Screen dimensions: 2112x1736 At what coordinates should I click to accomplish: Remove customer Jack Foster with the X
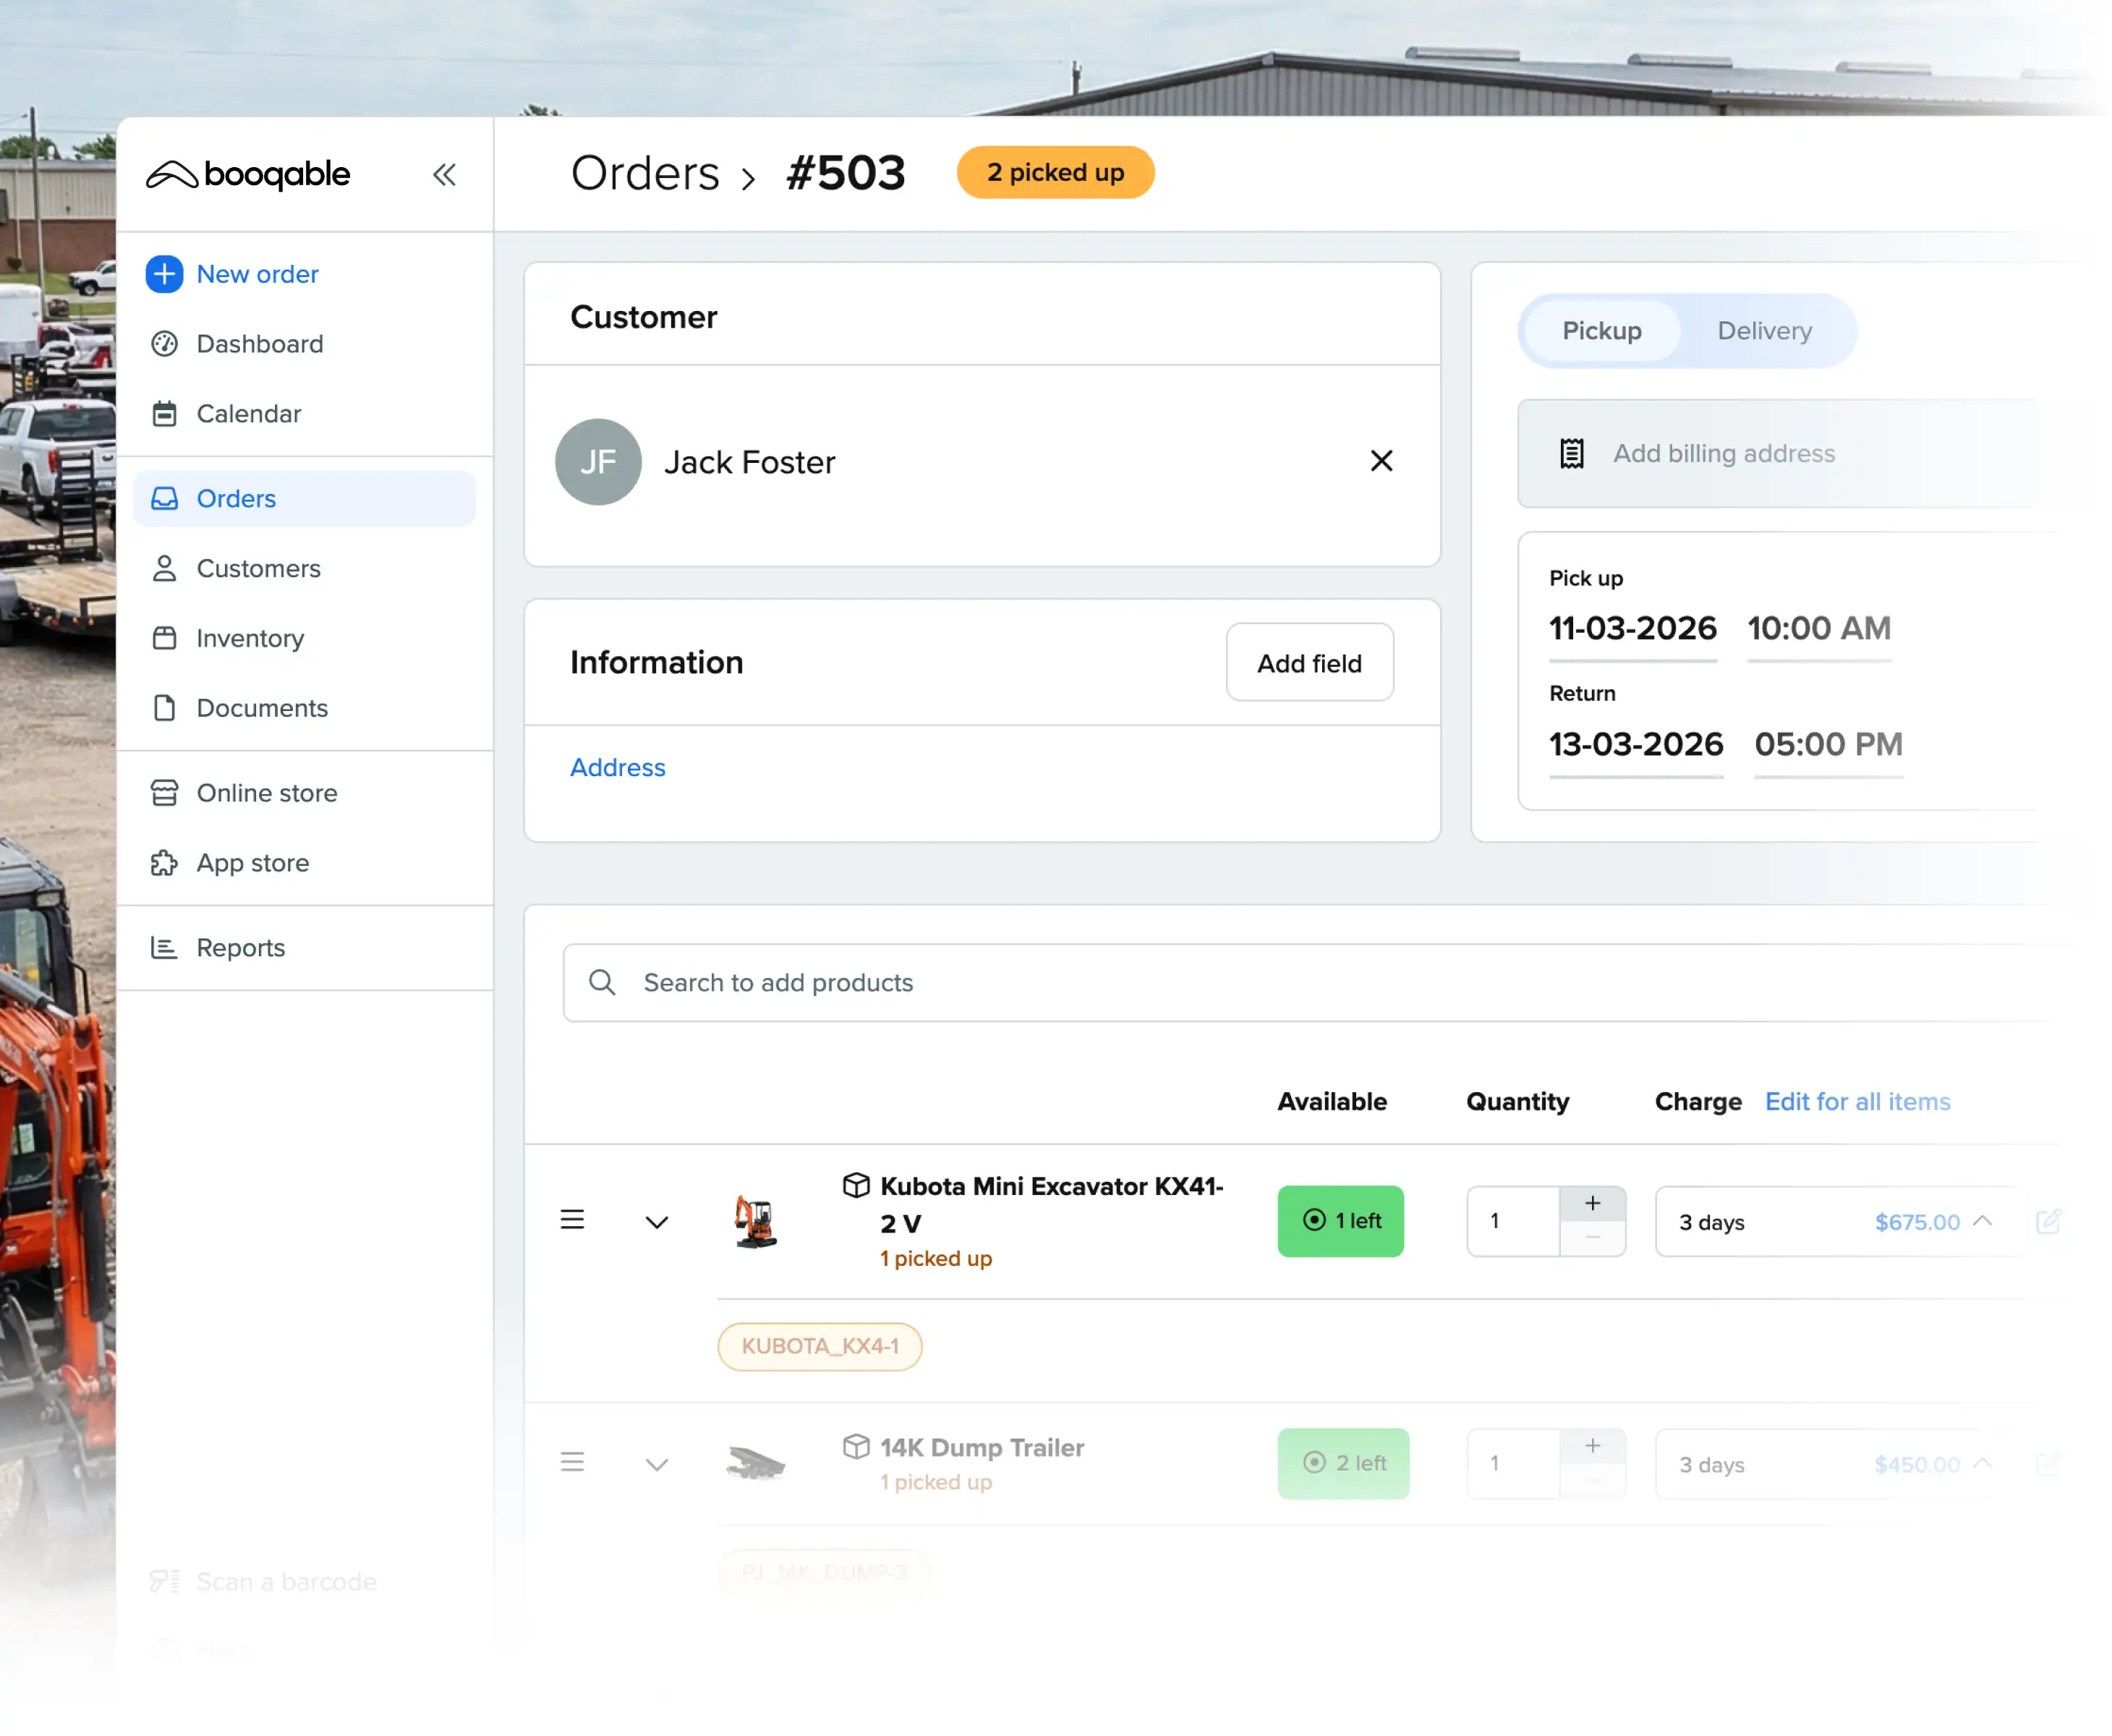point(1381,461)
